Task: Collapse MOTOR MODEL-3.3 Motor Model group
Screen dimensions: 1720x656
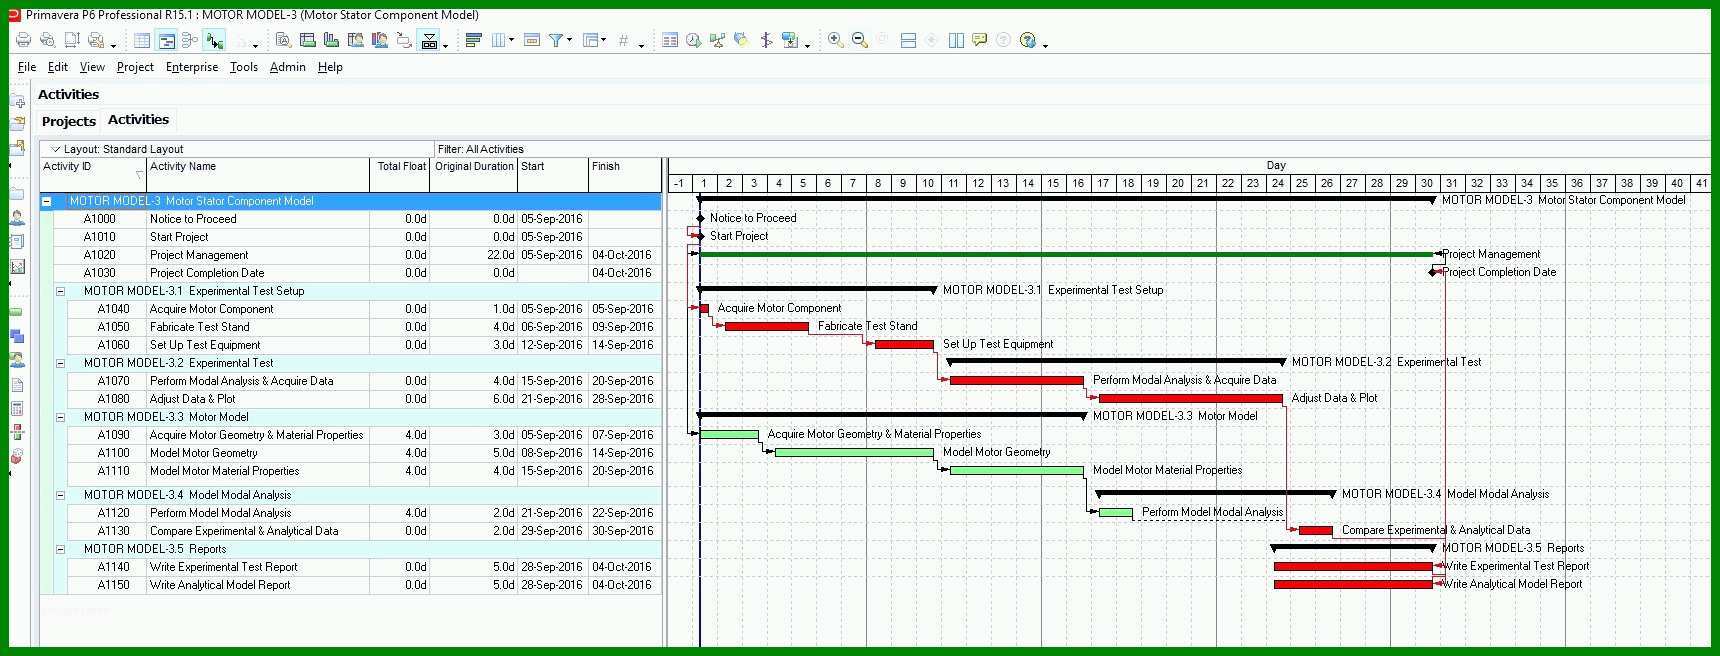Action: (60, 417)
